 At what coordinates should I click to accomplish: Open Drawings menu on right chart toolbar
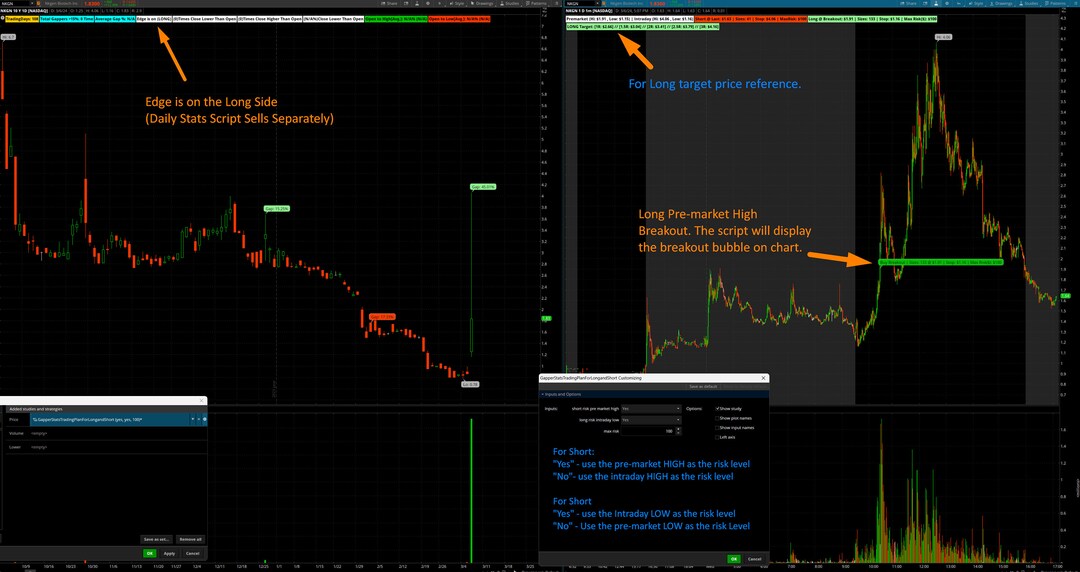pyautogui.click(x=1001, y=3)
